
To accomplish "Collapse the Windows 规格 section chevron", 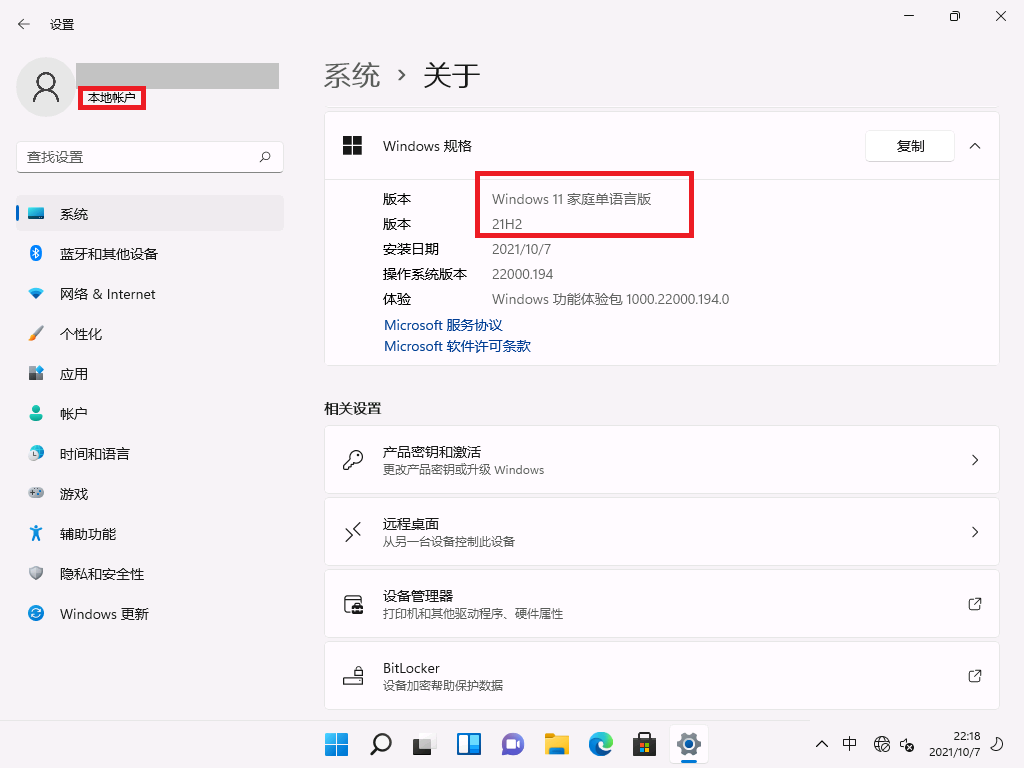I will point(975,146).
